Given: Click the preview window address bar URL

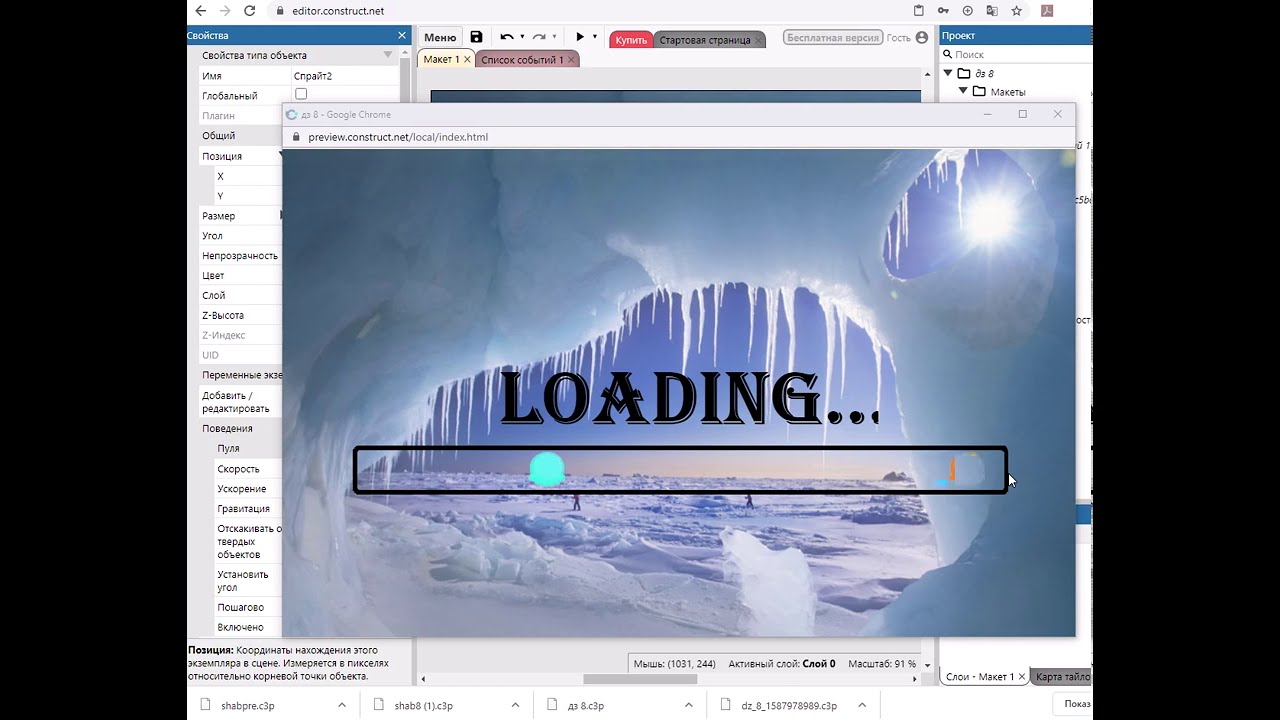Looking at the screenshot, I should tap(398, 137).
